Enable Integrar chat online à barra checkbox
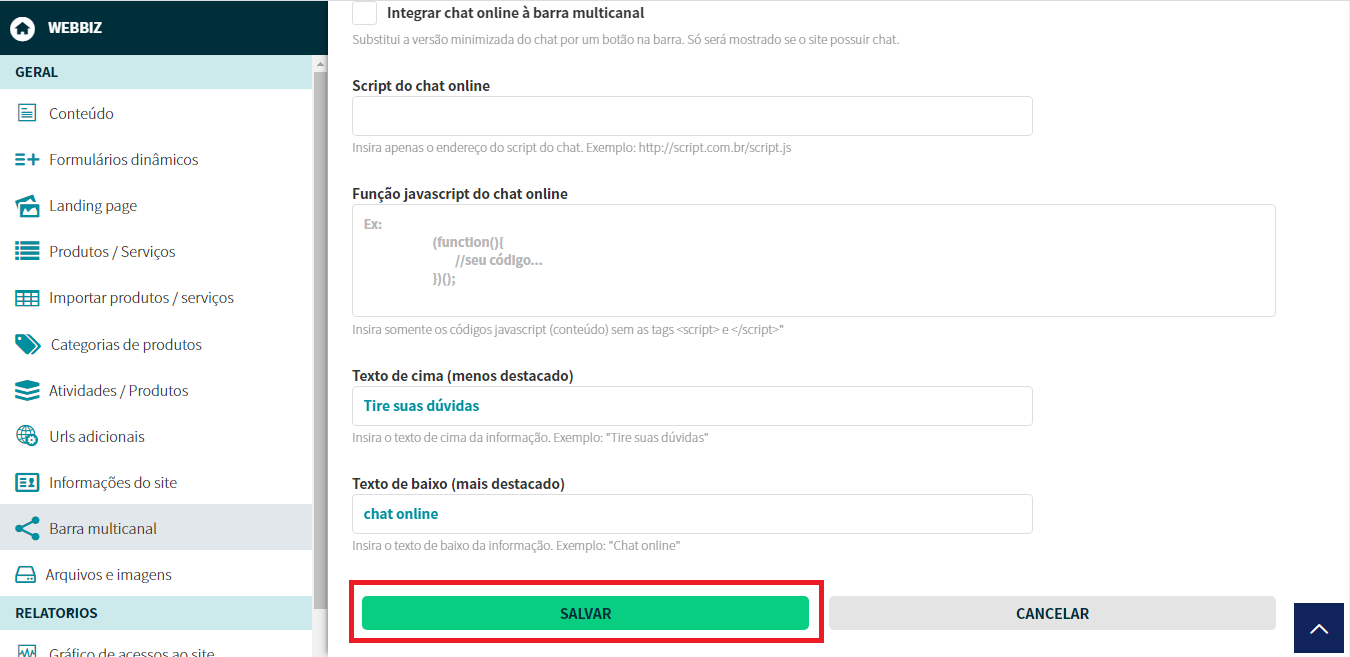This screenshot has height=657, width=1350. pos(365,13)
